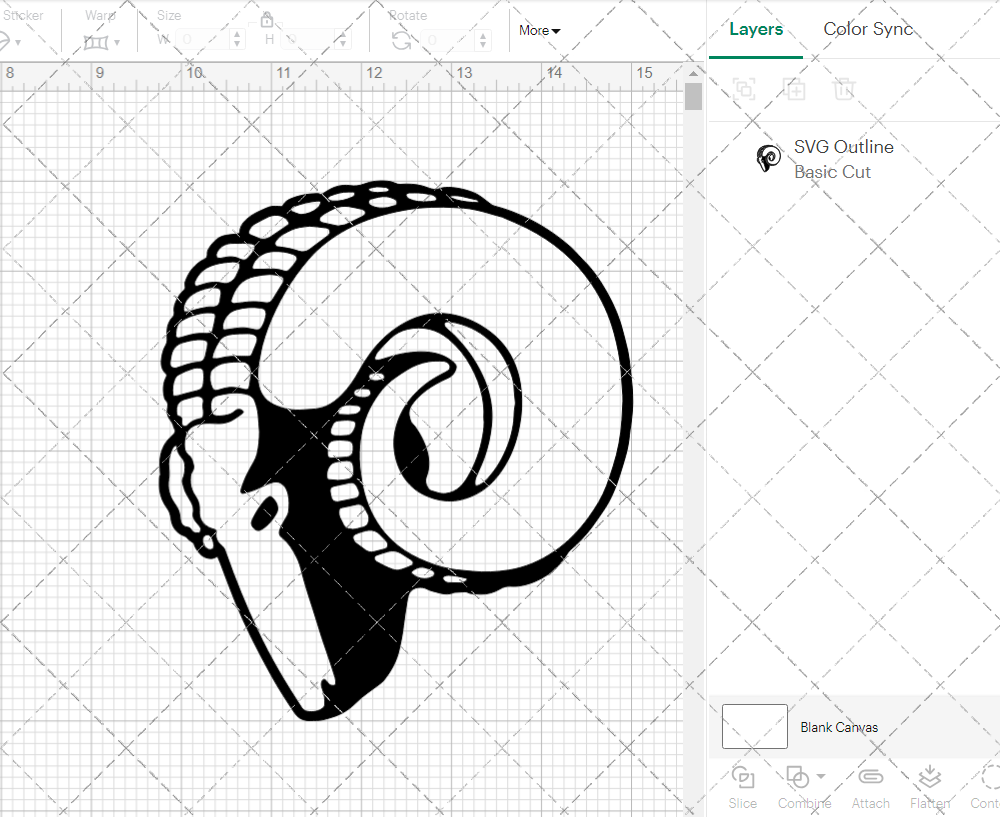Click the Height size input field
The width and height of the screenshot is (1000, 817).
(x=309, y=40)
